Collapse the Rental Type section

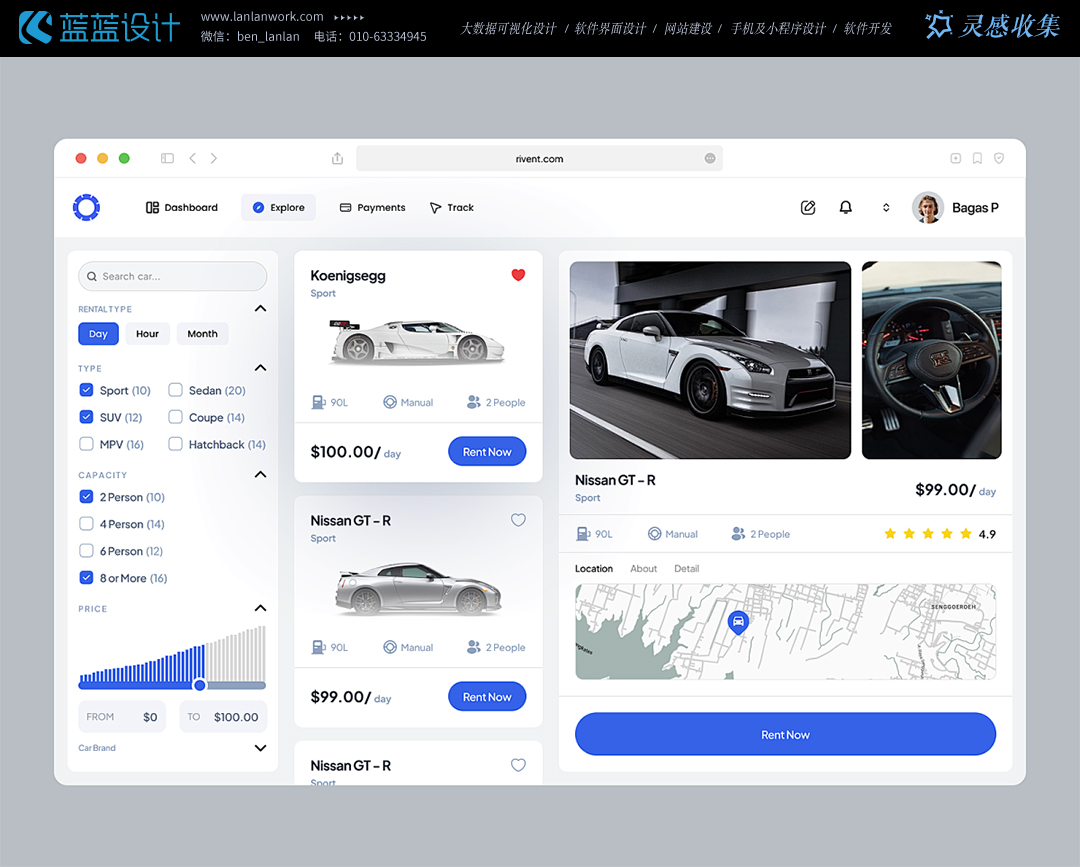click(260, 309)
